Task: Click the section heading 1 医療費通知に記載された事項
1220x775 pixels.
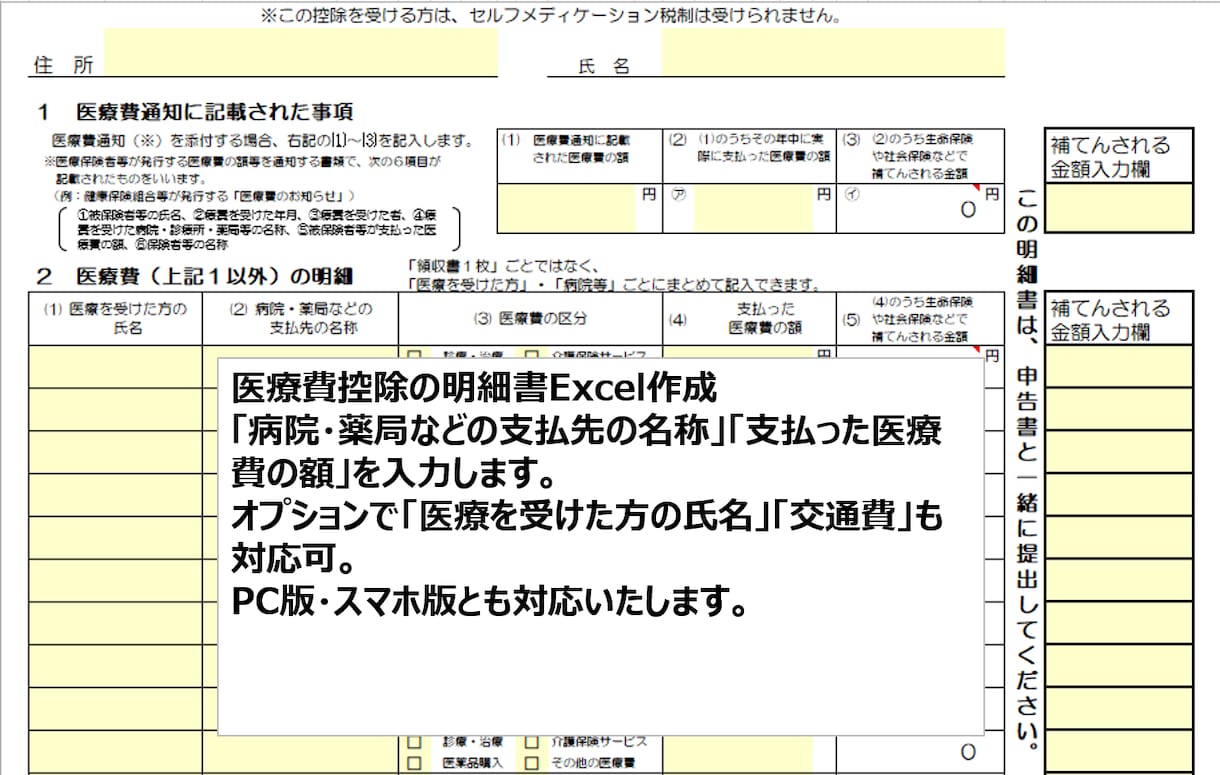Action: tap(195, 112)
